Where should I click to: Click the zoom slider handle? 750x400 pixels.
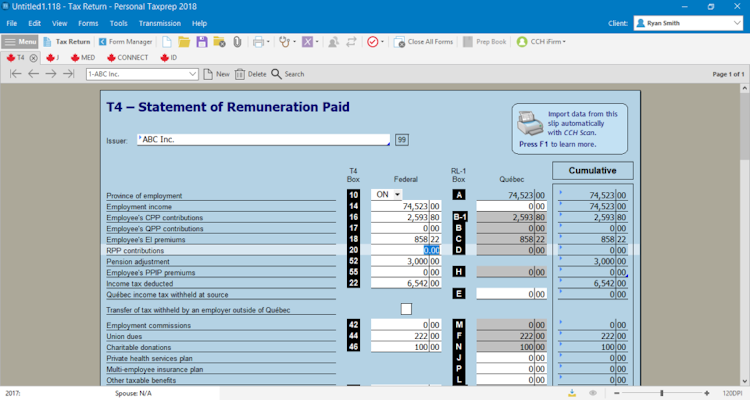662,393
